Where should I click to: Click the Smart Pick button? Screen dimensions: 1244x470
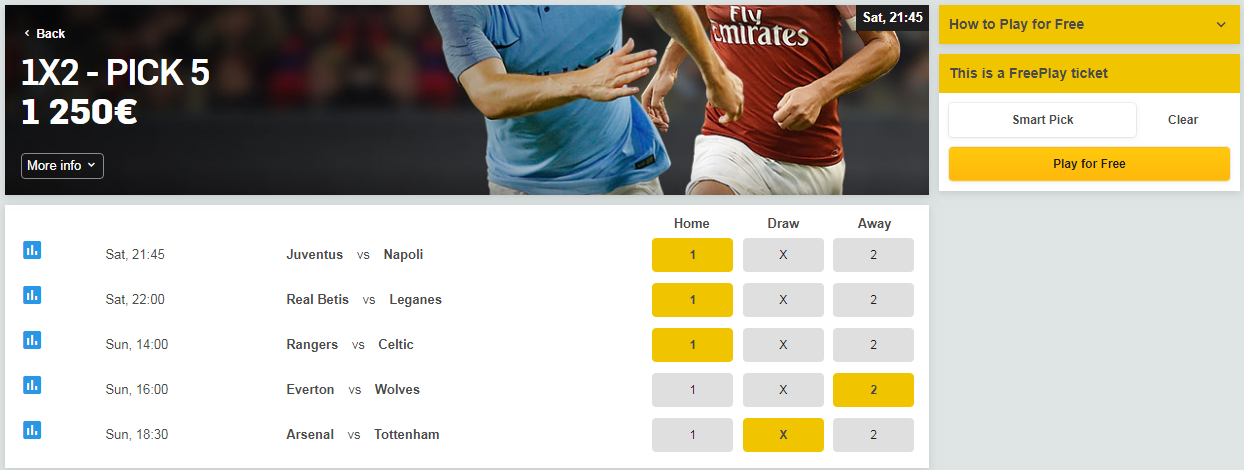point(1042,120)
